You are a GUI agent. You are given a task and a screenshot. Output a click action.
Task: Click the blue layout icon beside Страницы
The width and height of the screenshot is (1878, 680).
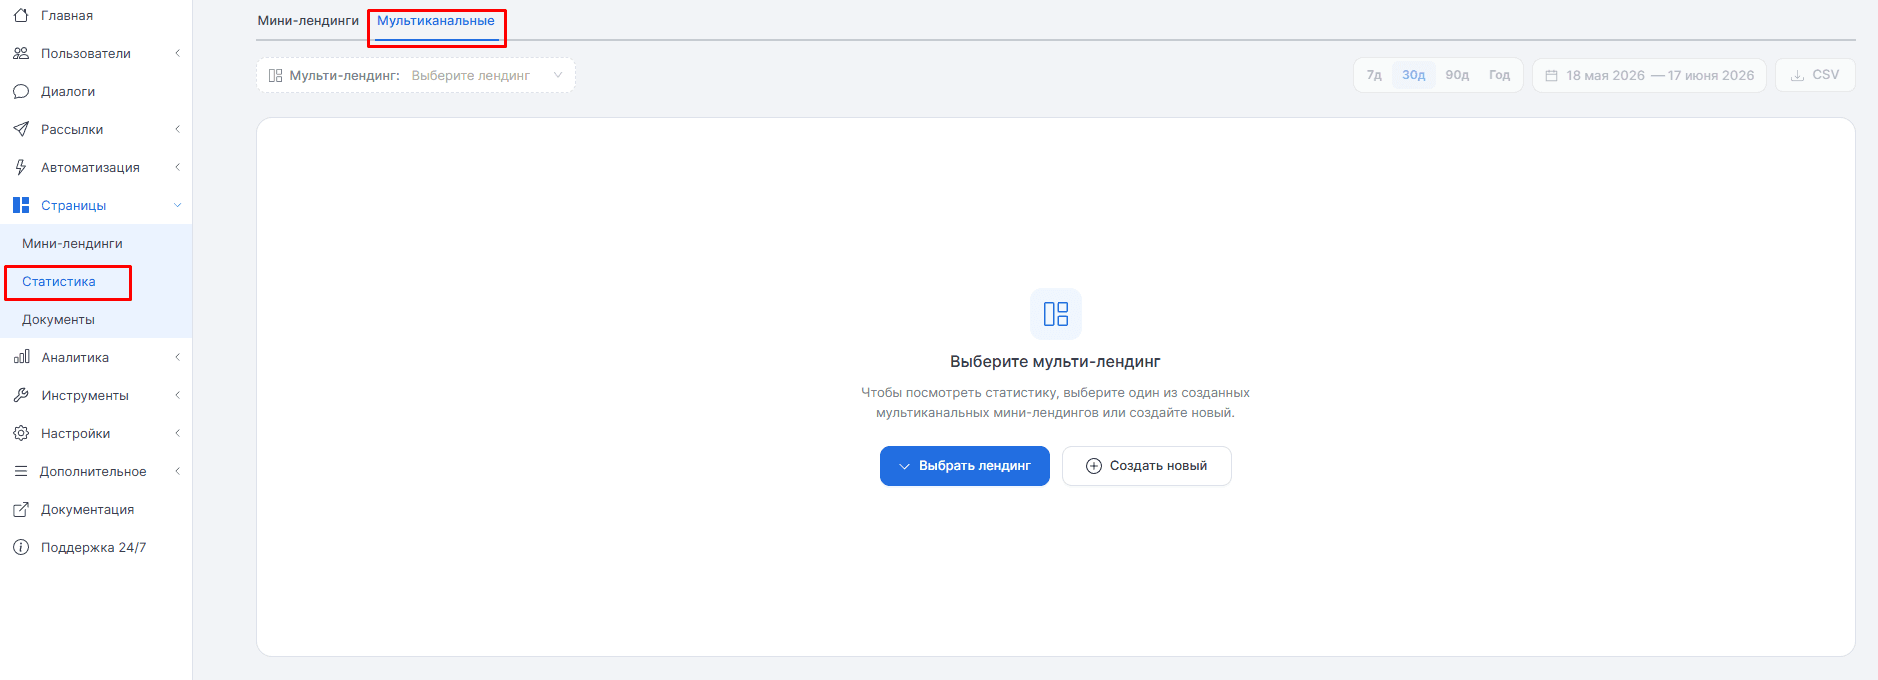(21, 205)
